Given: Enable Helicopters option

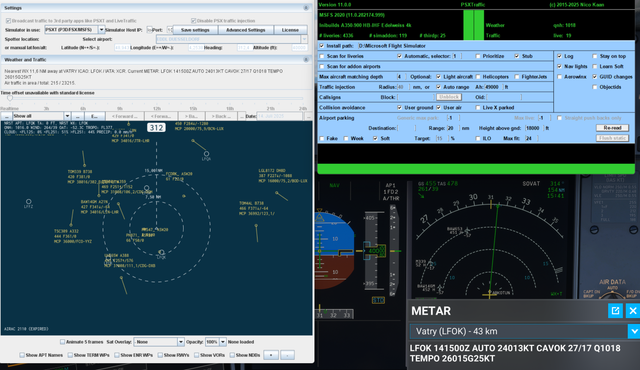Looking at the screenshot, I should coord(478,77).
